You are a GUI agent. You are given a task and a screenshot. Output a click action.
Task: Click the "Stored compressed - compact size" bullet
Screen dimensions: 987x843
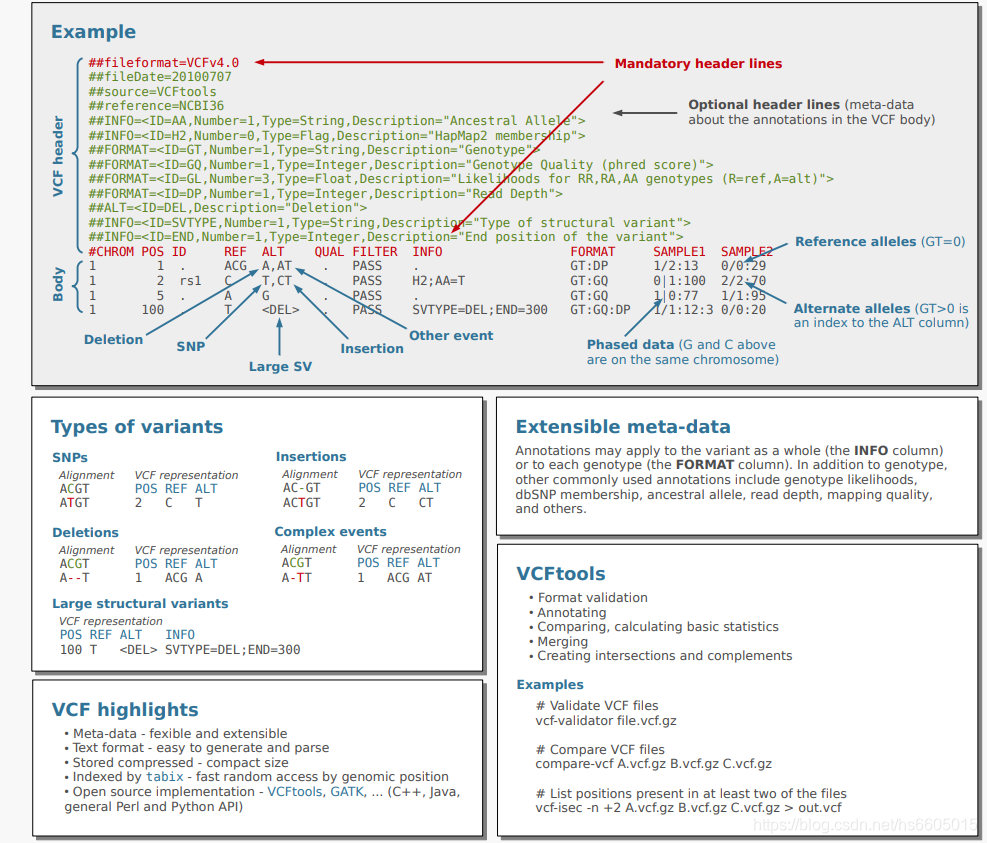pos(180,762)
